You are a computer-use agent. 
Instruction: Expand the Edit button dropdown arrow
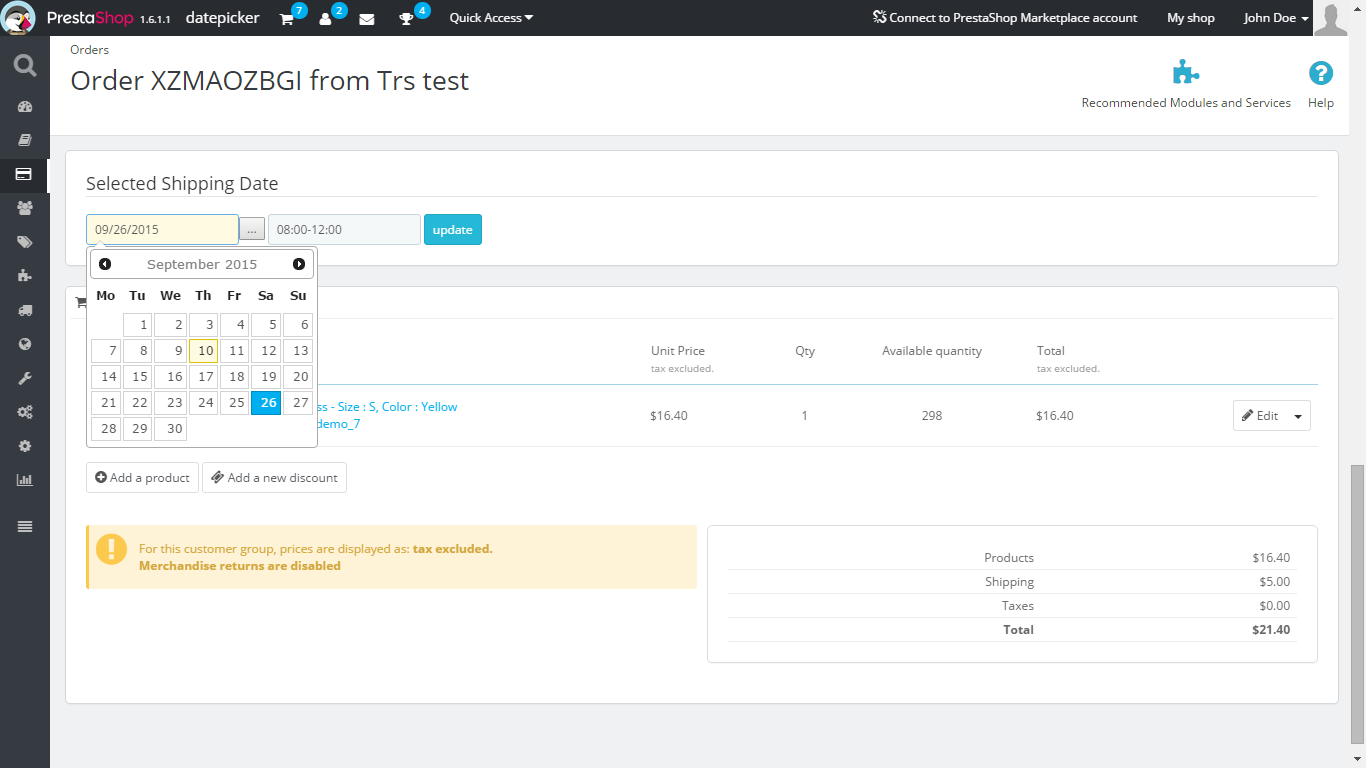[x=1299, y=416]
